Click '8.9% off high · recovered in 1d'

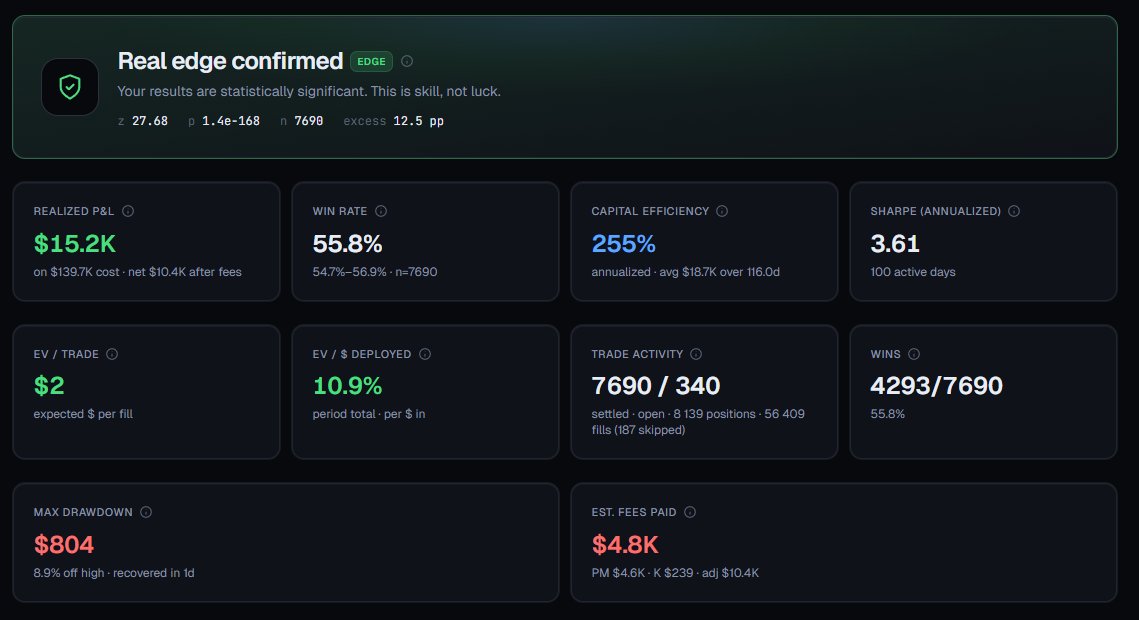click(114, 573)
